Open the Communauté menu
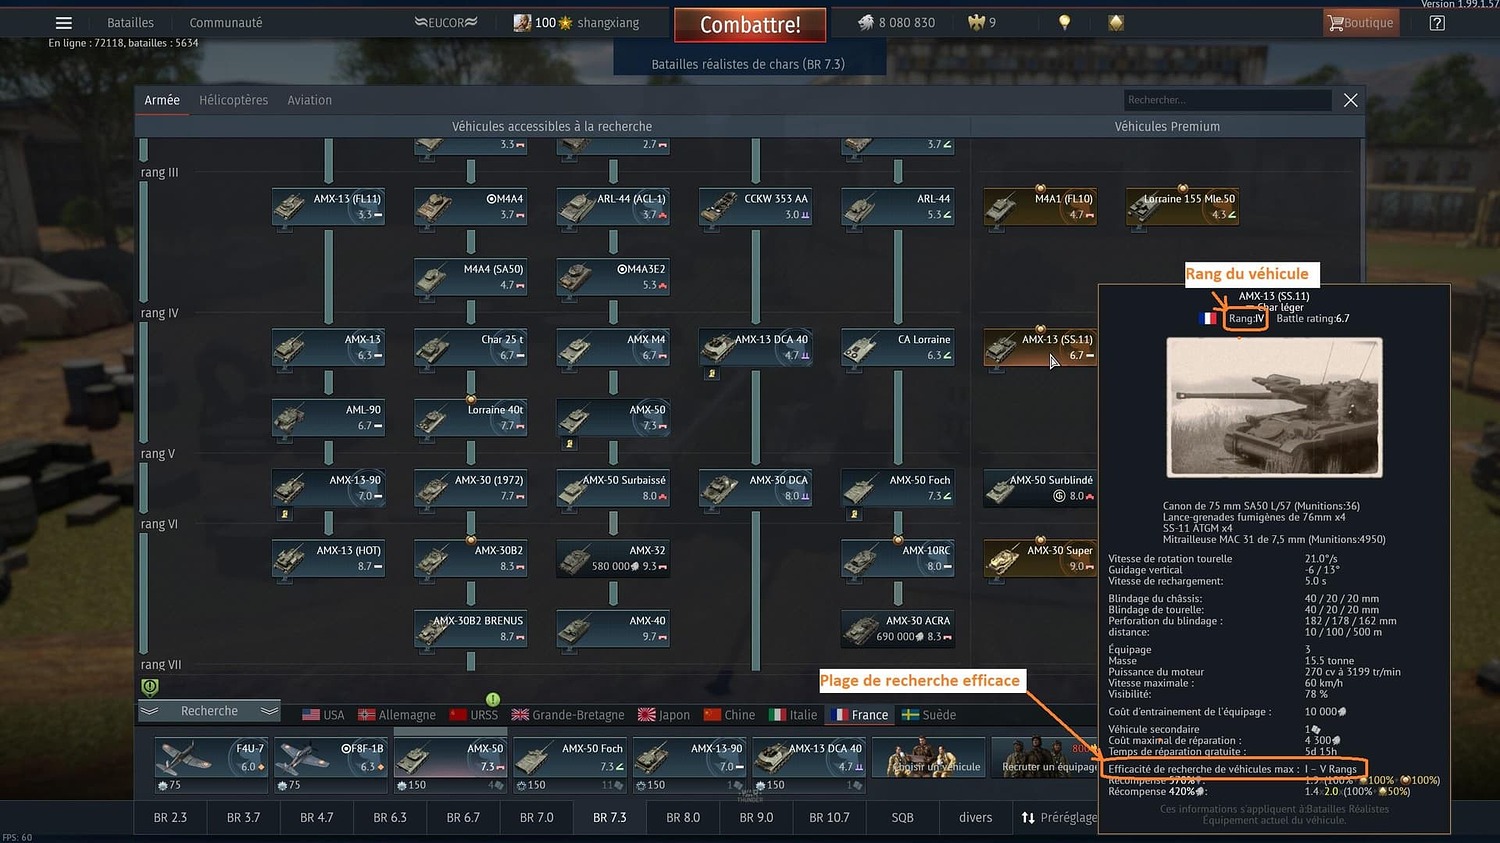Viewport: 1500px width, 843px height. coord(226,23)
